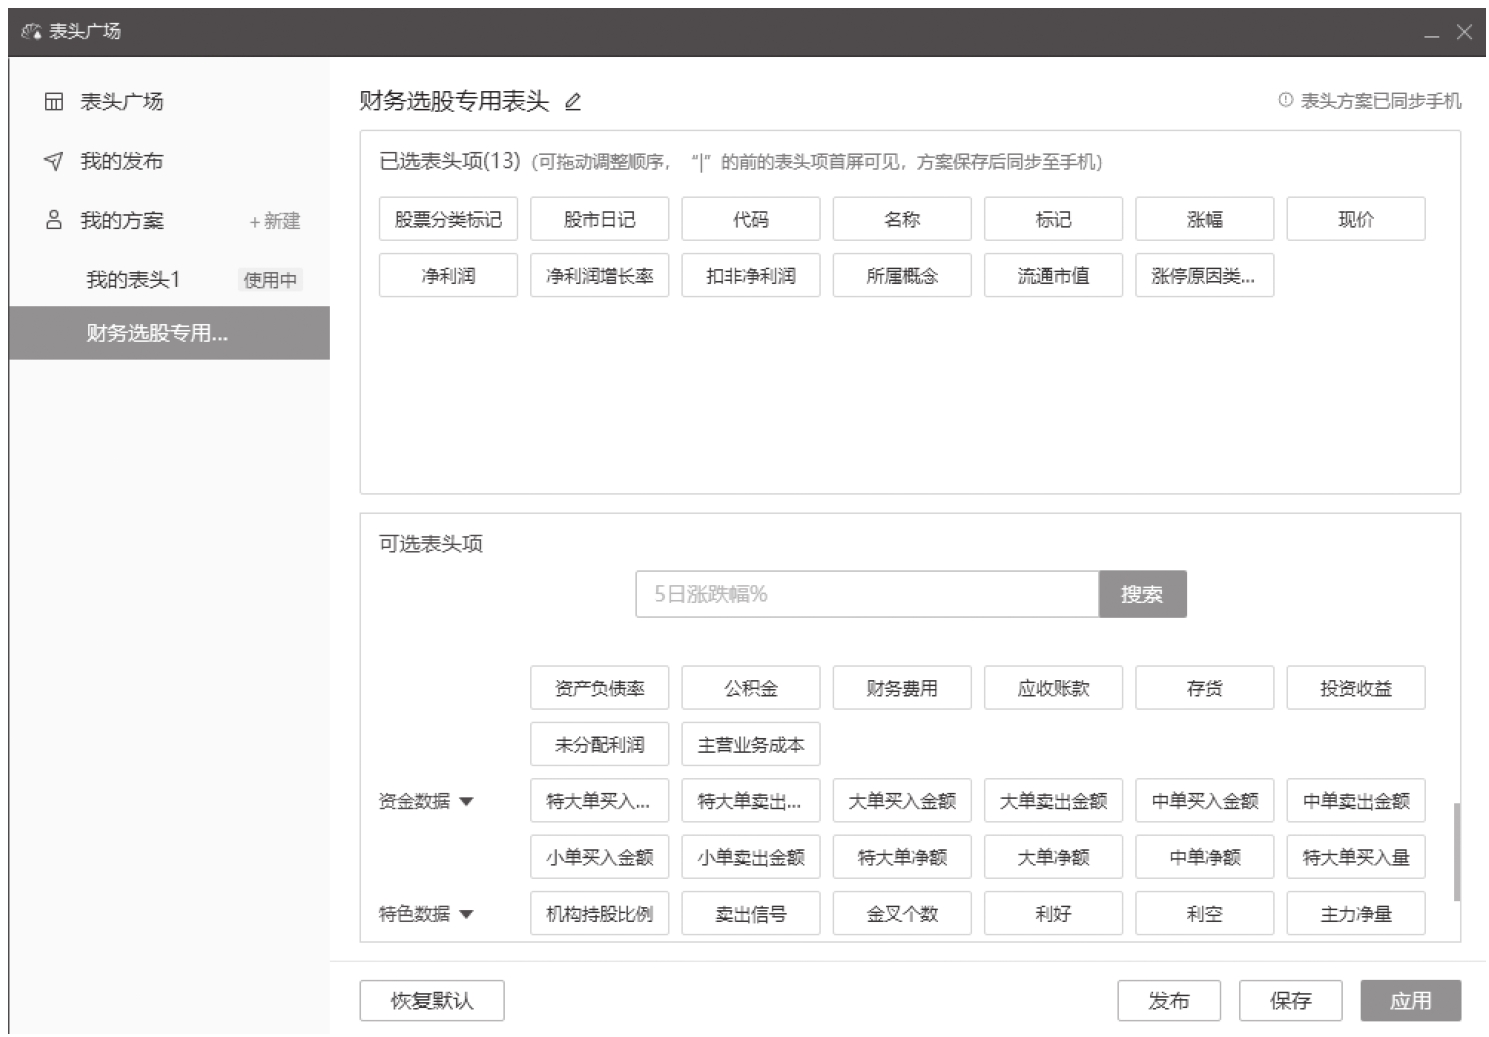The width and height of the screenshot is (1489, 1037).
Task: Select the 名称 selected header
Action: (902, 219)
